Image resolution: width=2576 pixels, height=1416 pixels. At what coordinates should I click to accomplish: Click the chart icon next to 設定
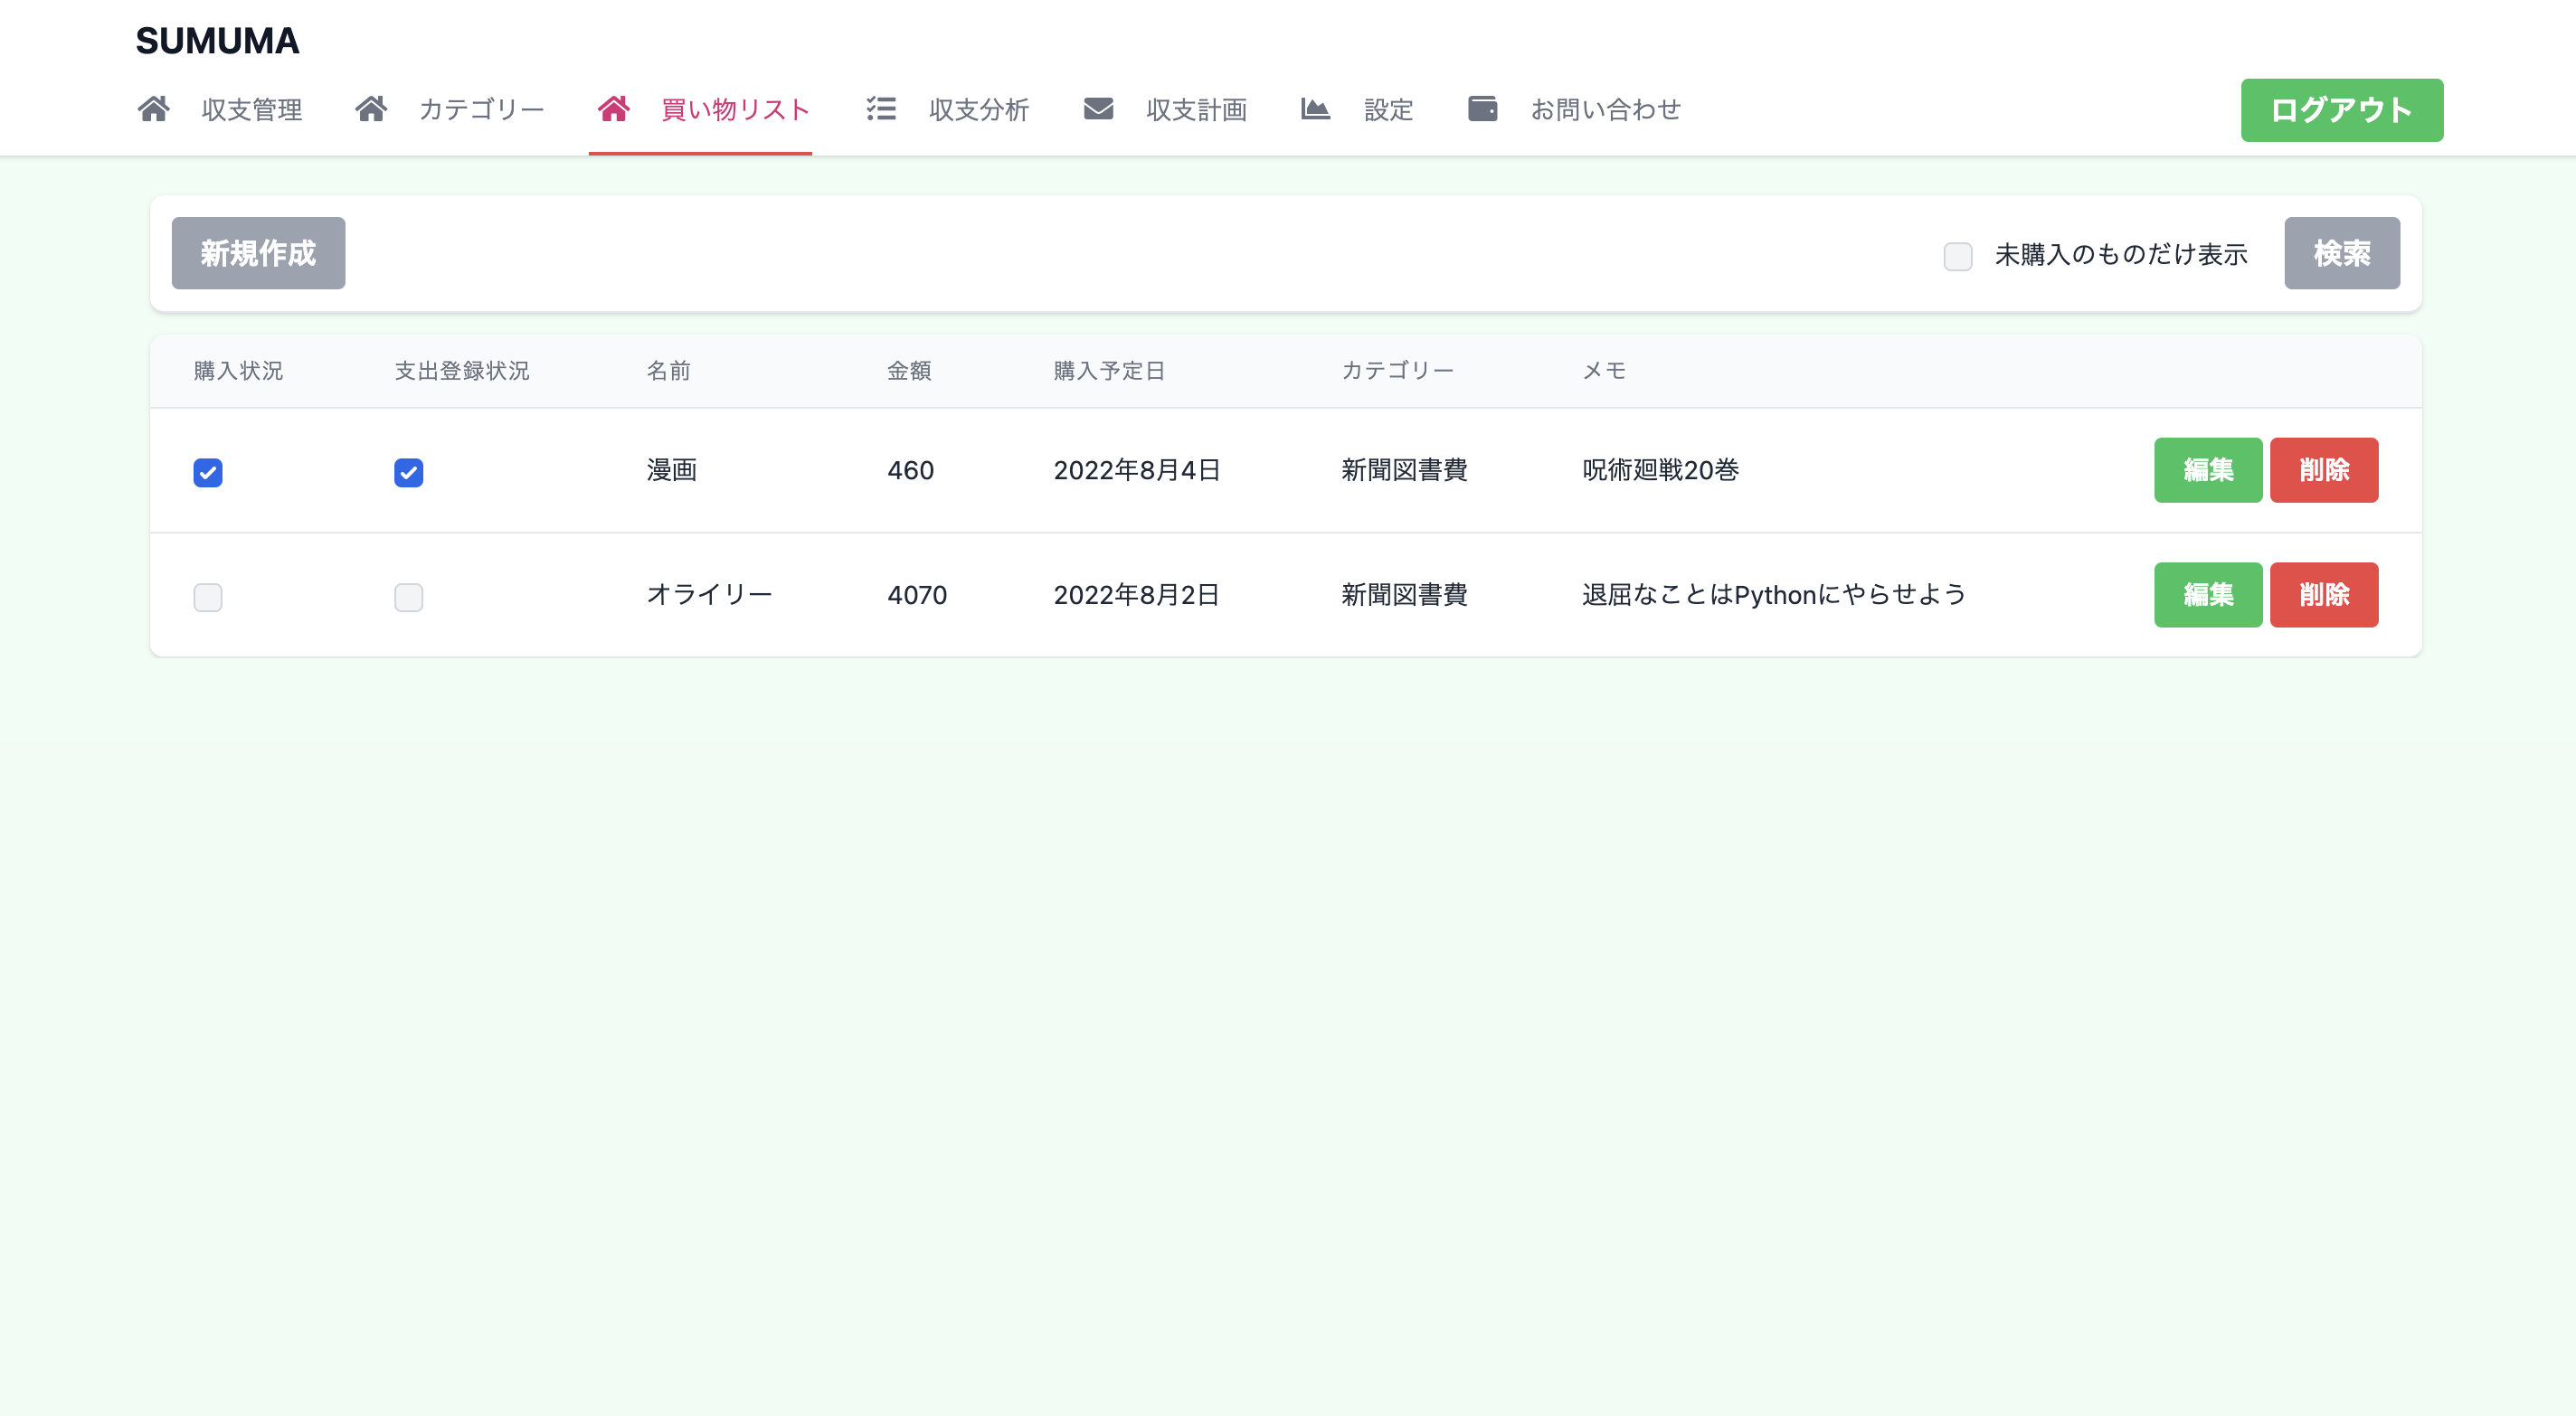(1315, 109)
